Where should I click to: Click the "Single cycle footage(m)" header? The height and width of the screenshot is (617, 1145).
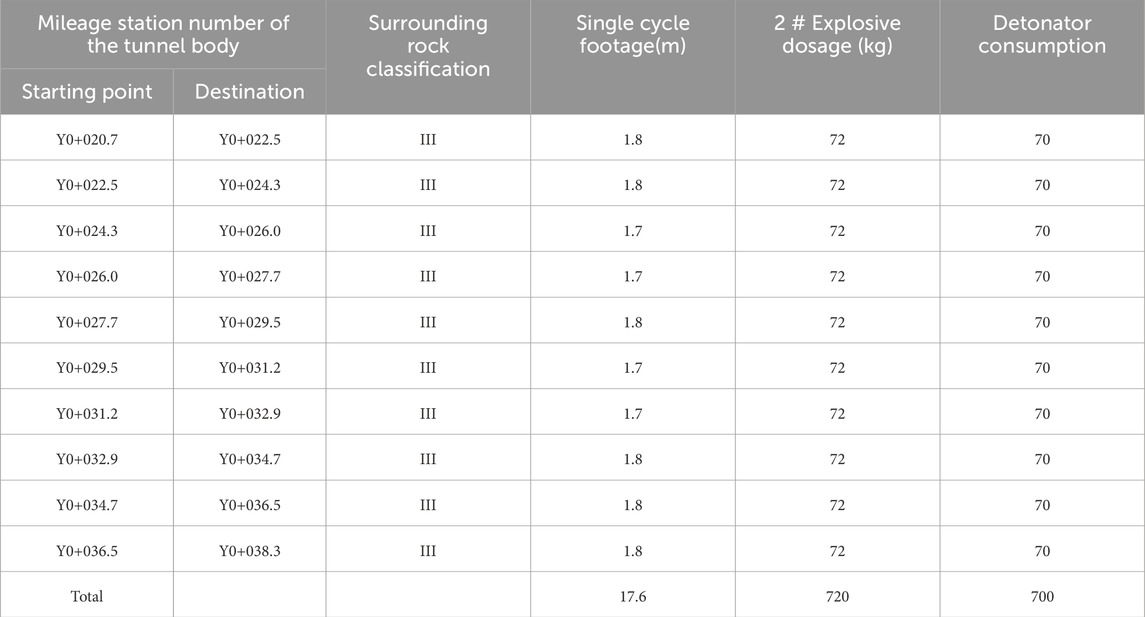(x=632, y=34)
